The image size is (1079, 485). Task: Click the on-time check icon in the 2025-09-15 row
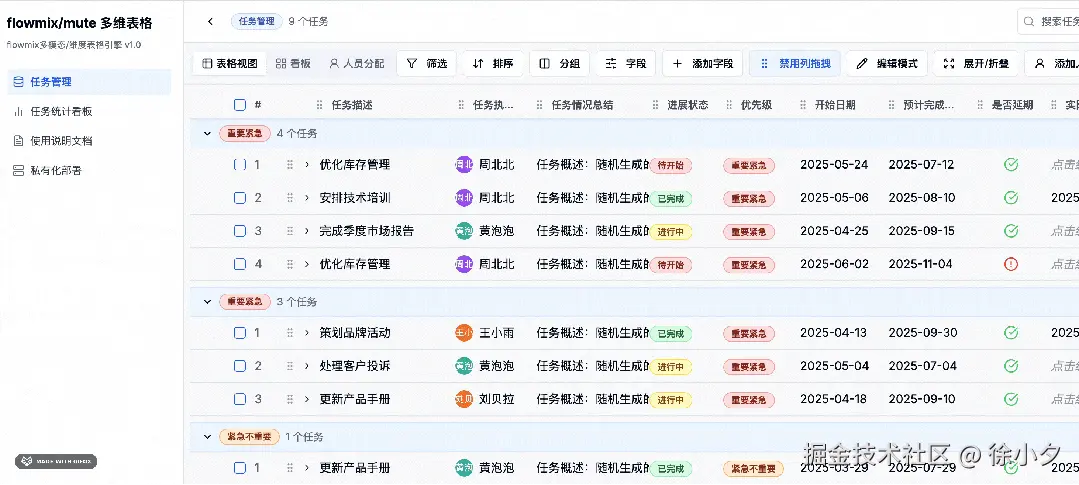click(1011, 231)
